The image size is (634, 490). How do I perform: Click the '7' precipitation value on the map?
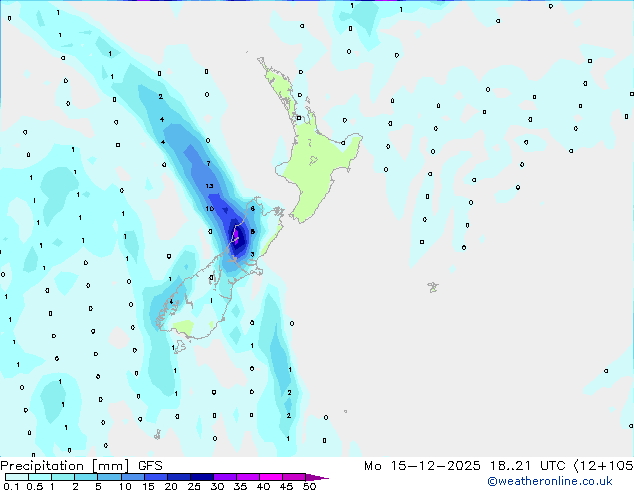208,163
